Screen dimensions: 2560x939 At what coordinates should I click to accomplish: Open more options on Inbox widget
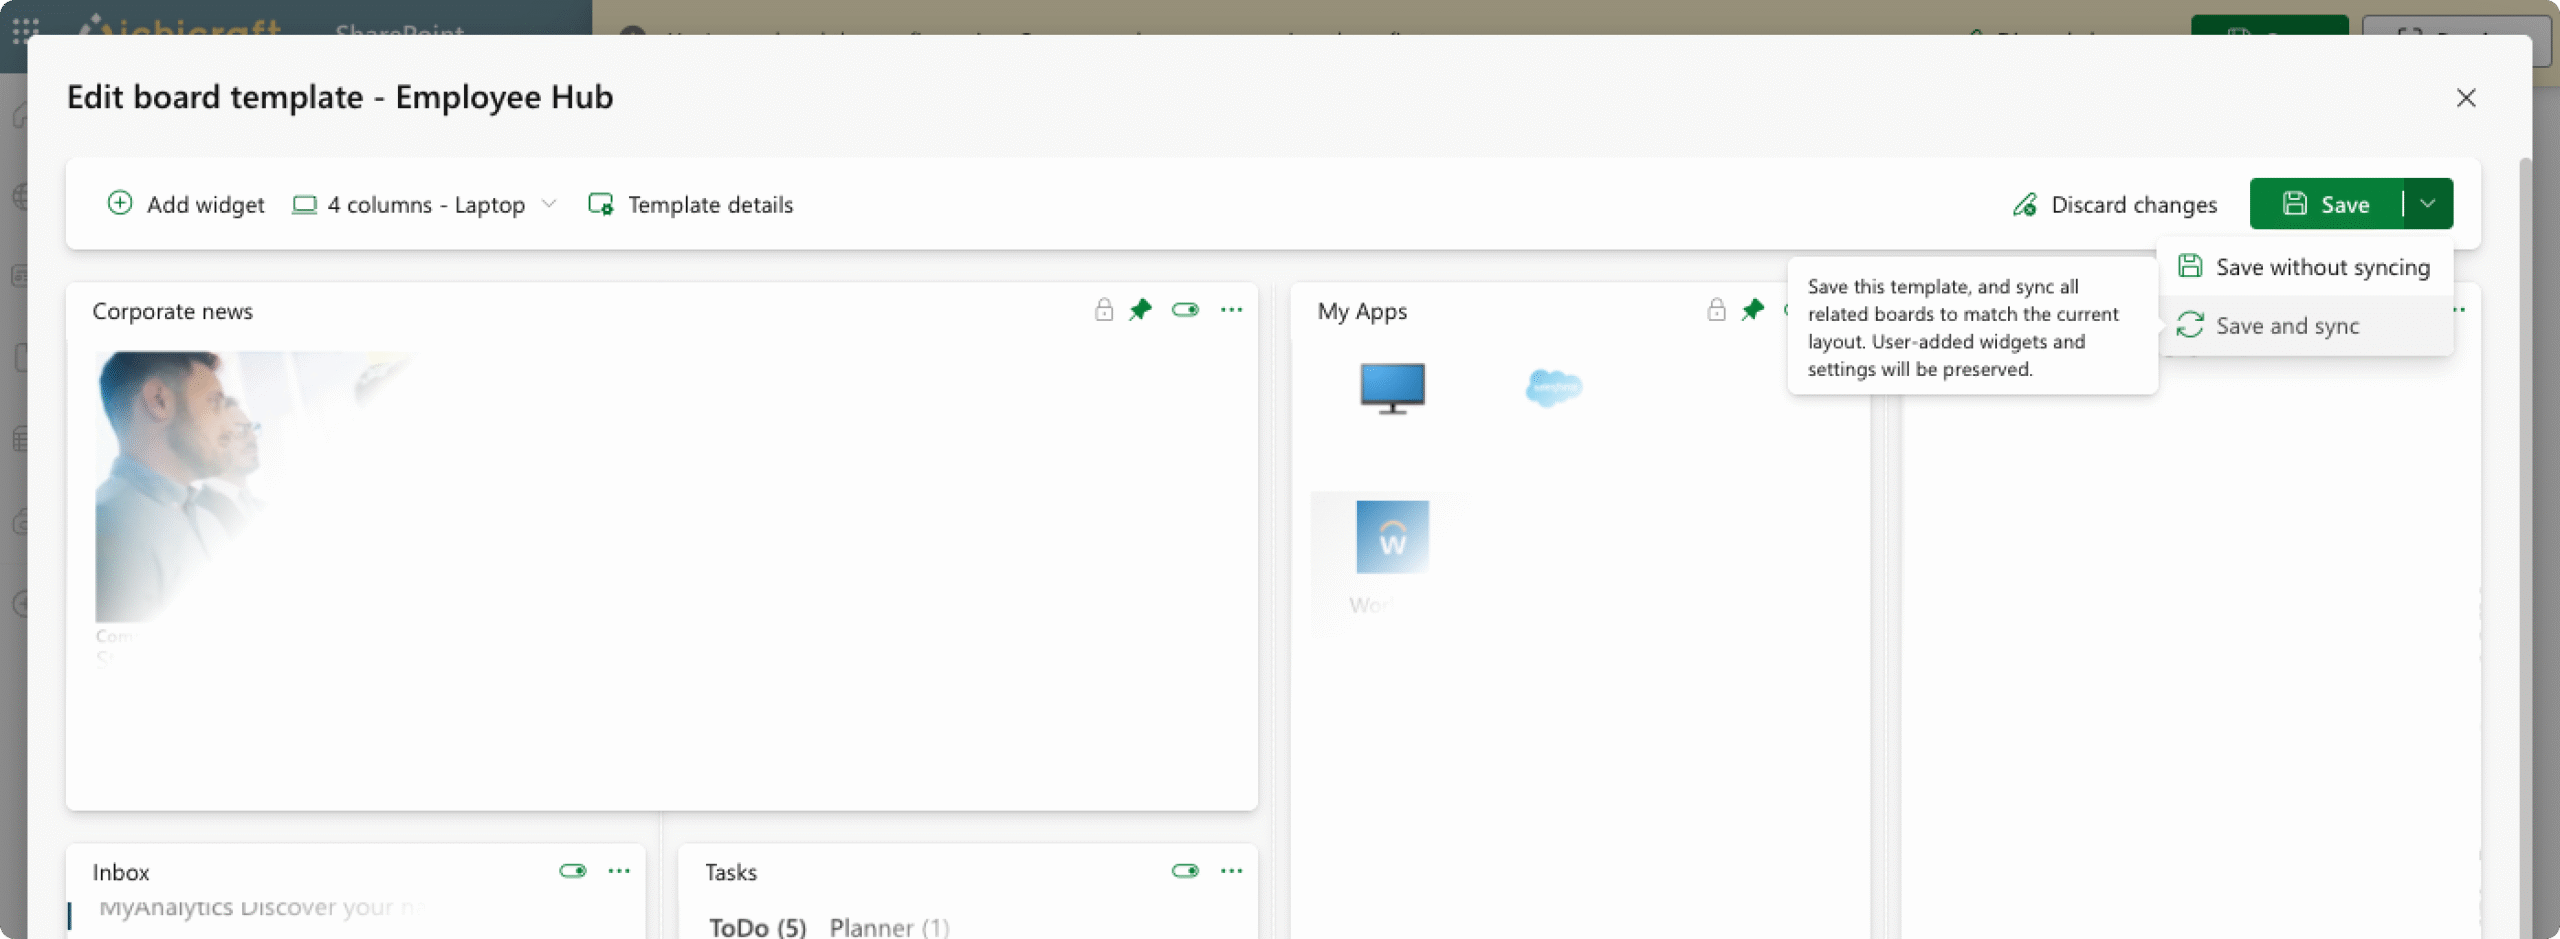[619, 871]
